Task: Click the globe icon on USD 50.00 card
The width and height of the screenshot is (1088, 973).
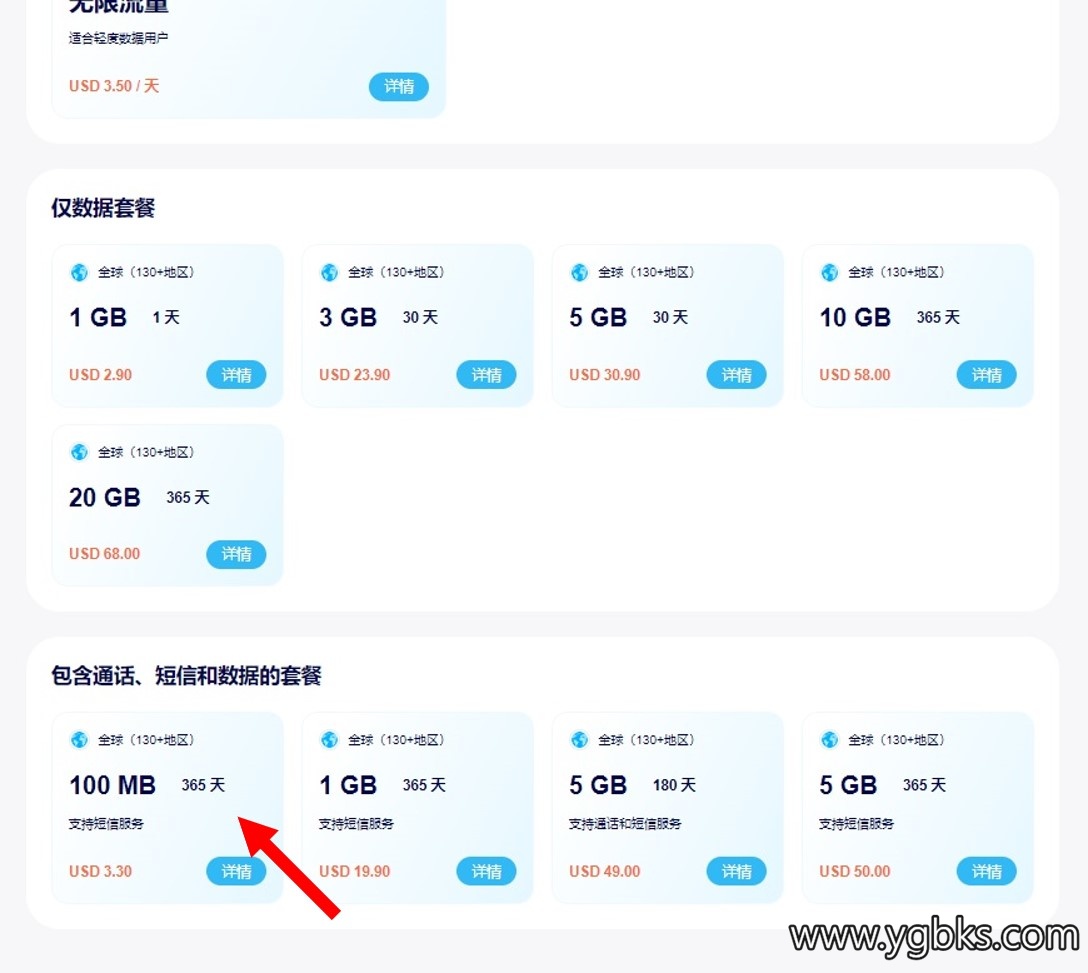Action: [829, 740]
